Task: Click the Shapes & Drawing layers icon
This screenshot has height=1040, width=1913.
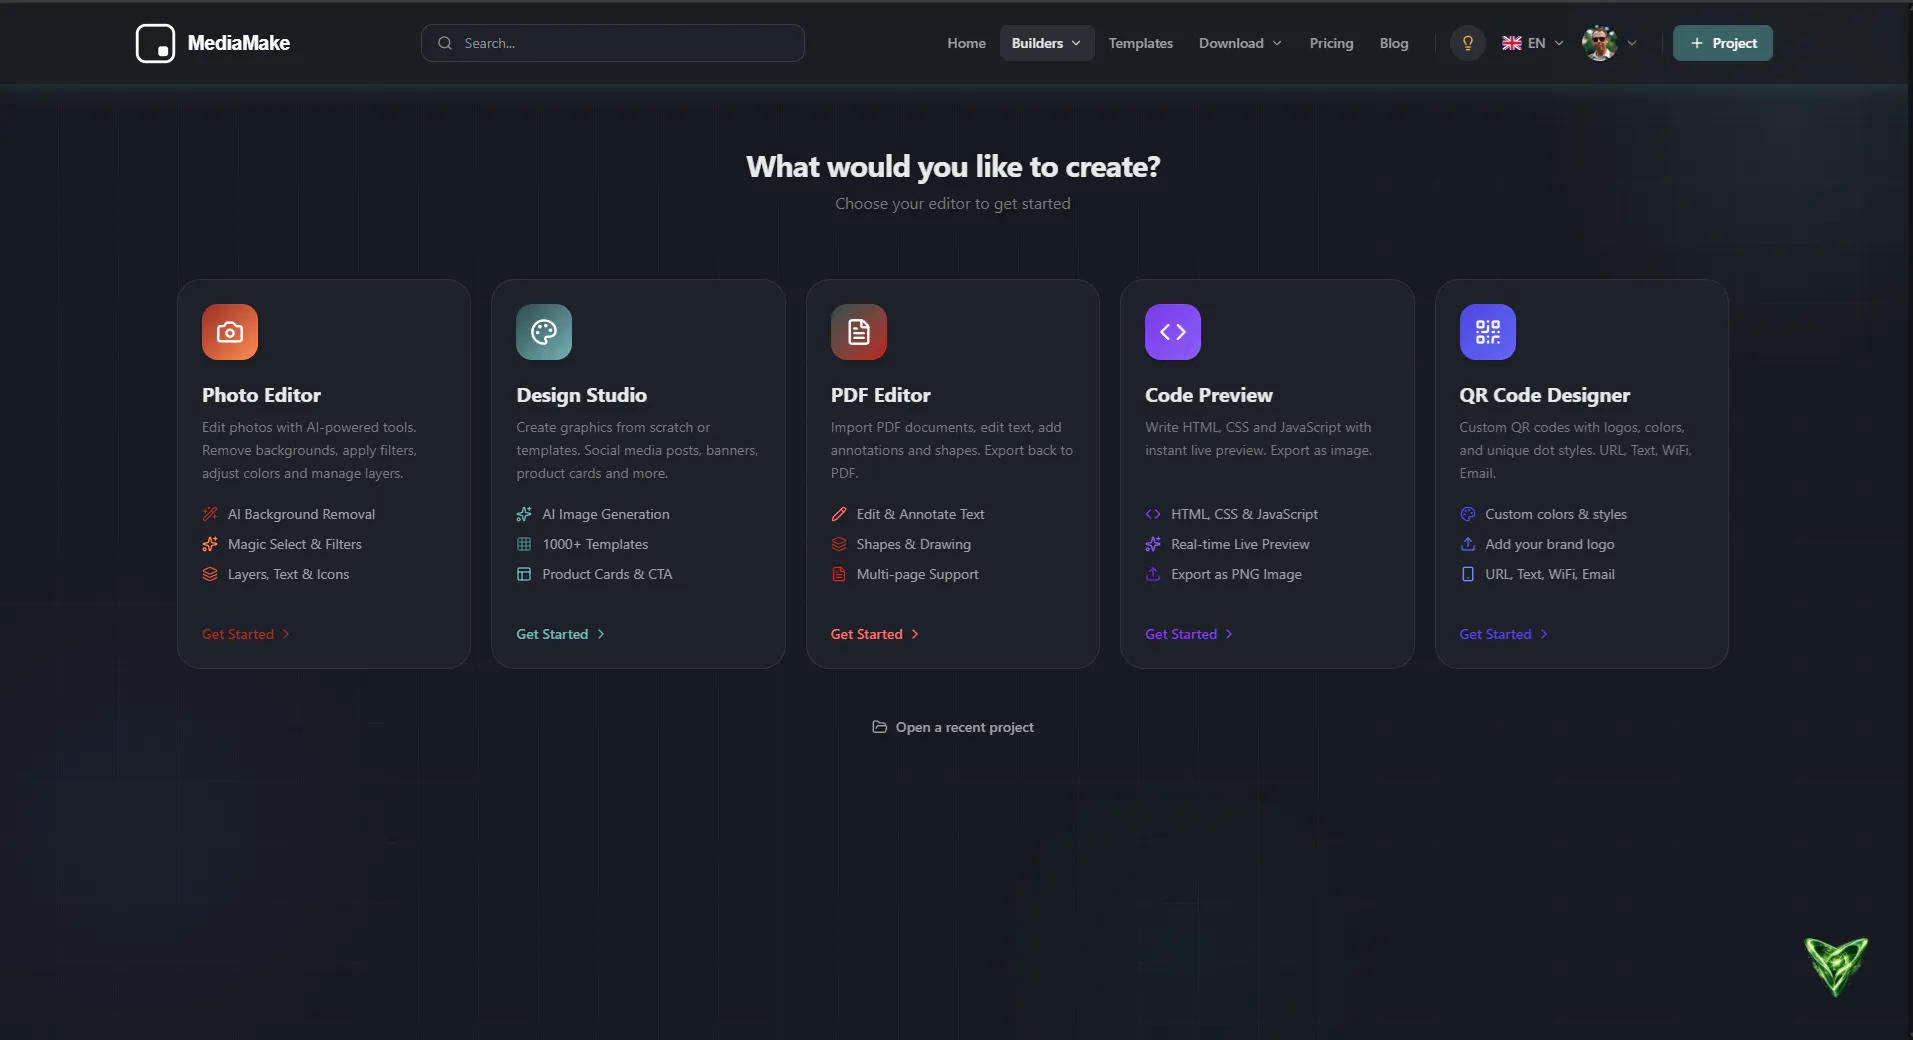Action: click(x=839, y=544)
